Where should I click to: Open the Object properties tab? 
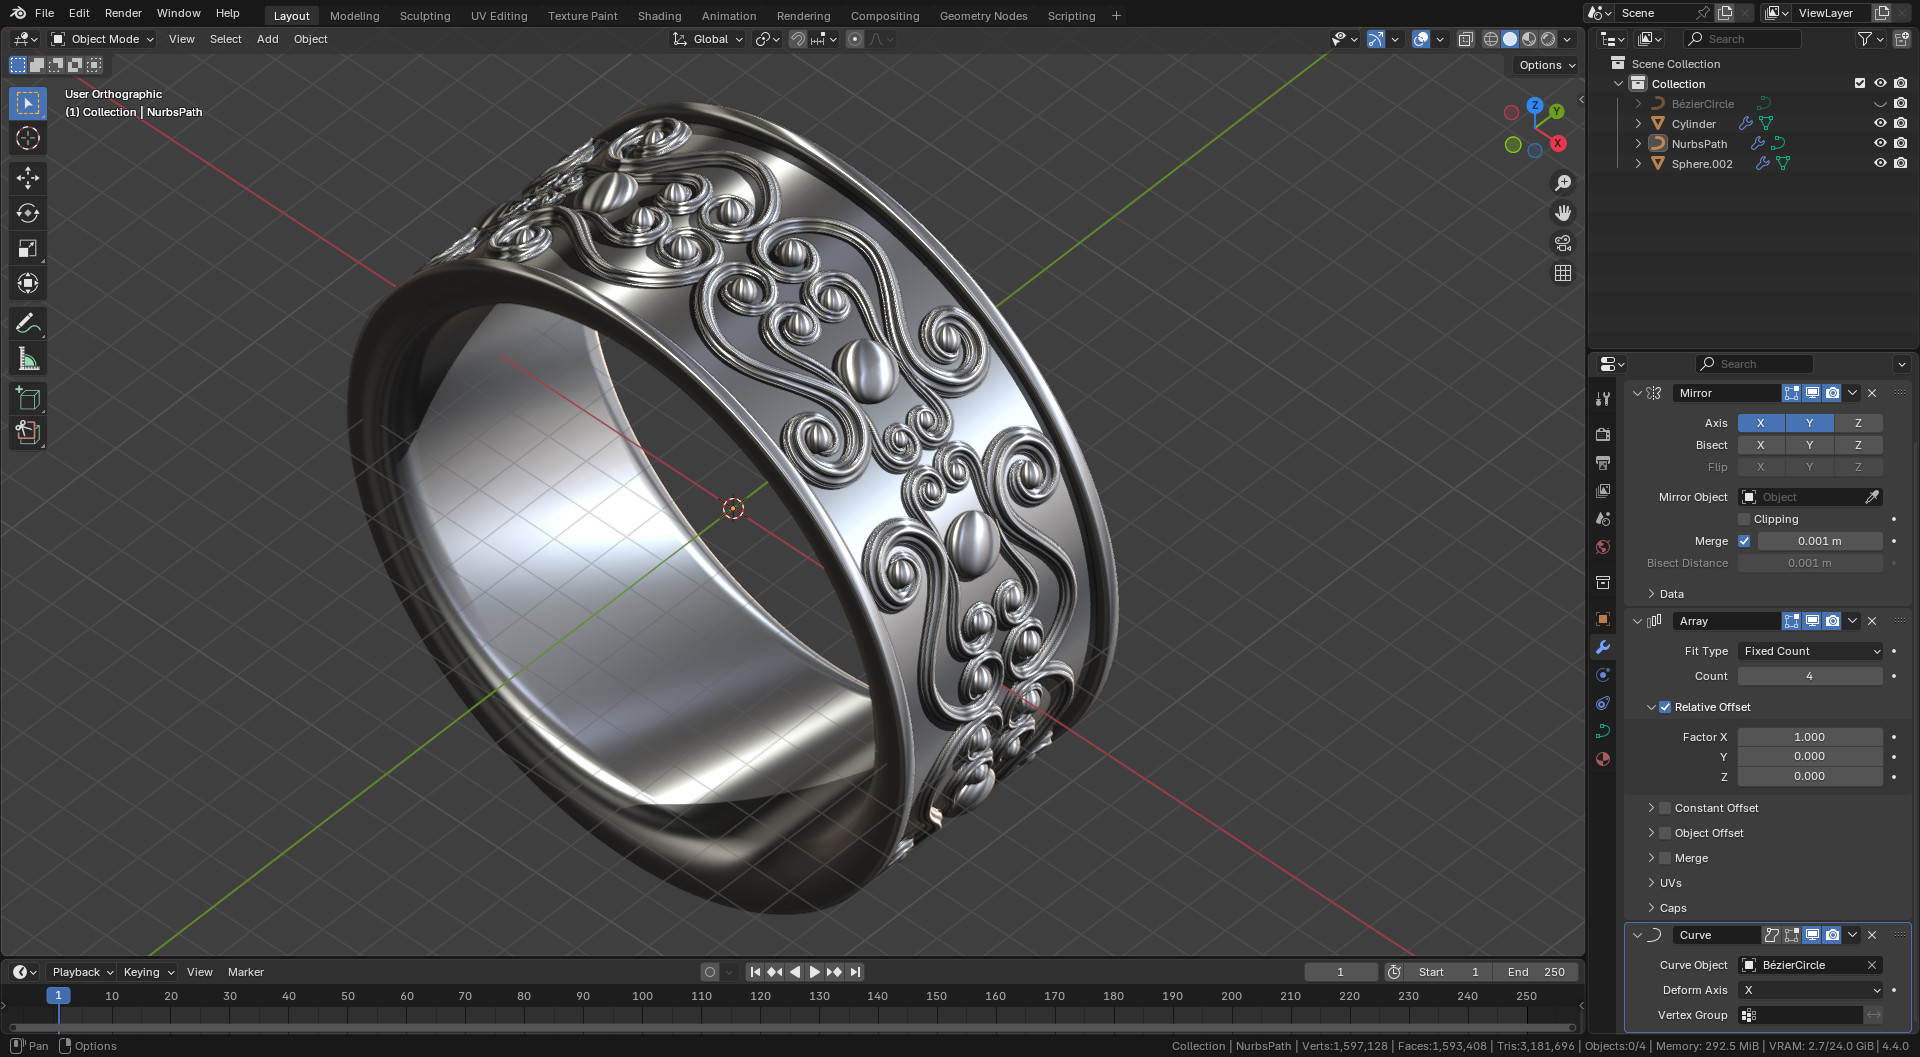1603,619
